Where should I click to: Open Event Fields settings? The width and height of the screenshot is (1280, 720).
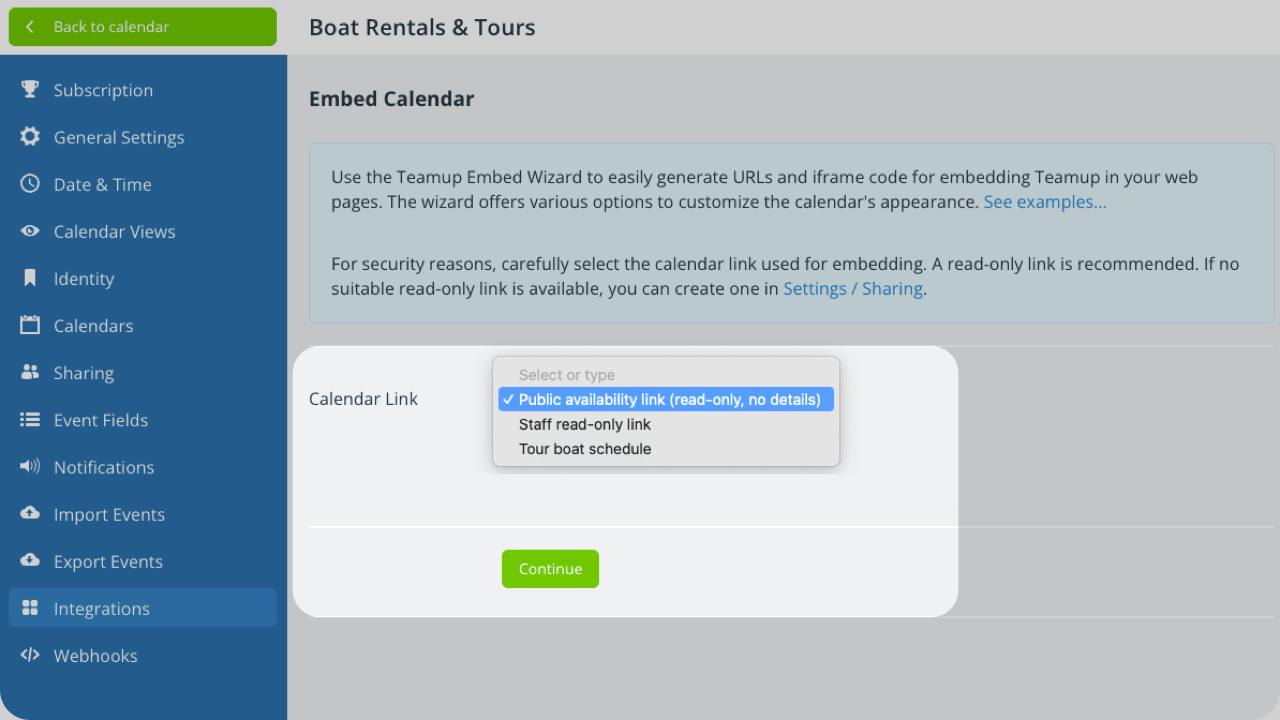tap(143, 420)
